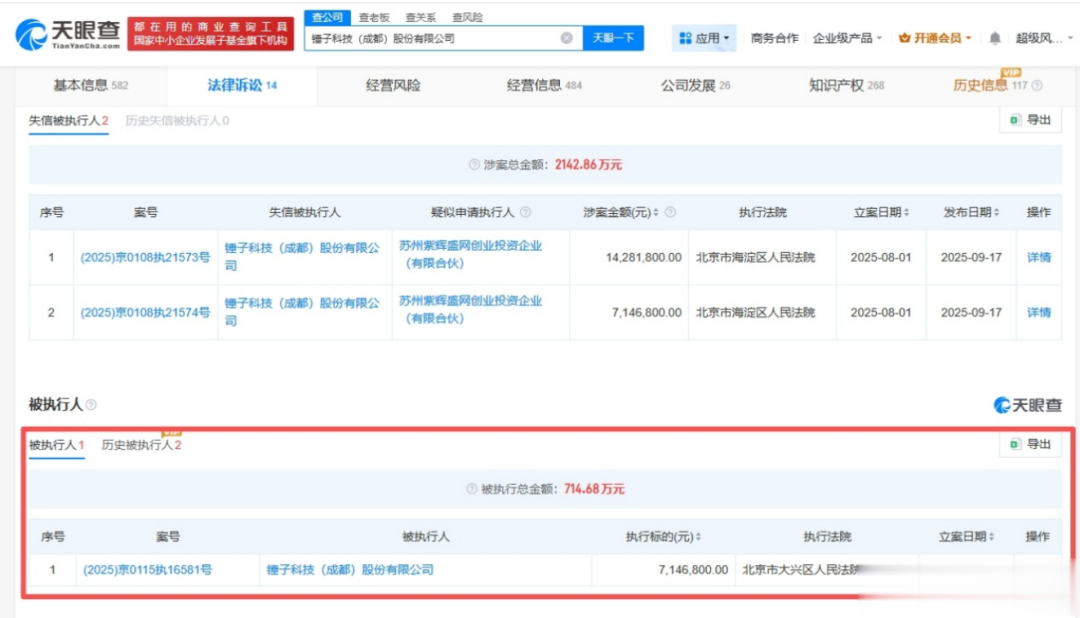Open the 历史信息 VIP tab

point(980,85)
